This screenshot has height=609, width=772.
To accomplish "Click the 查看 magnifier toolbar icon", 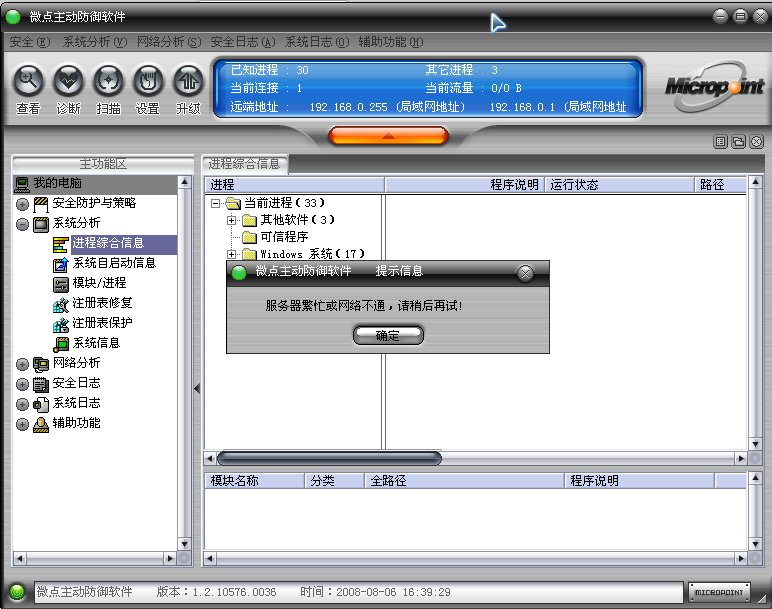I will click(x=28, y=79).
